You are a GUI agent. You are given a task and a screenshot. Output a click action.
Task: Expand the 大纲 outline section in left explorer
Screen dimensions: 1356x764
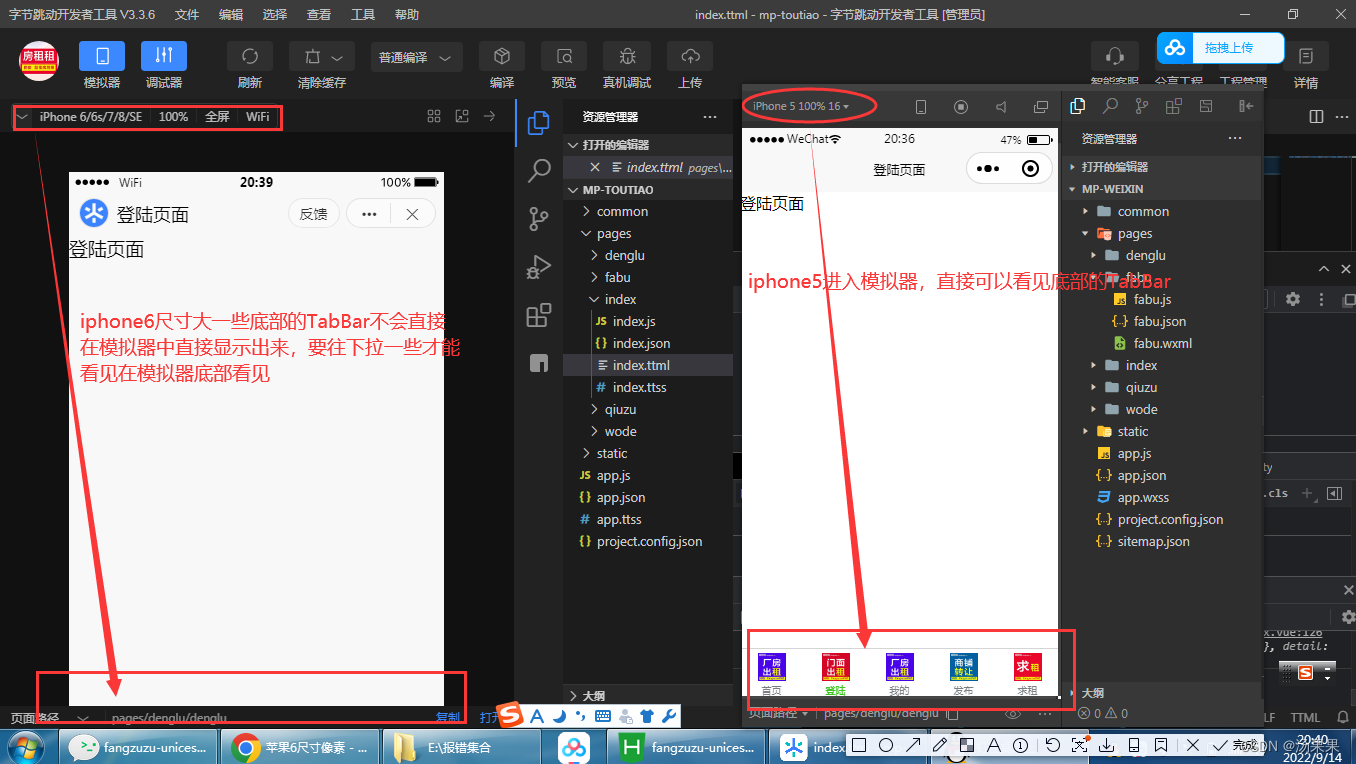[x=648, y=695]
